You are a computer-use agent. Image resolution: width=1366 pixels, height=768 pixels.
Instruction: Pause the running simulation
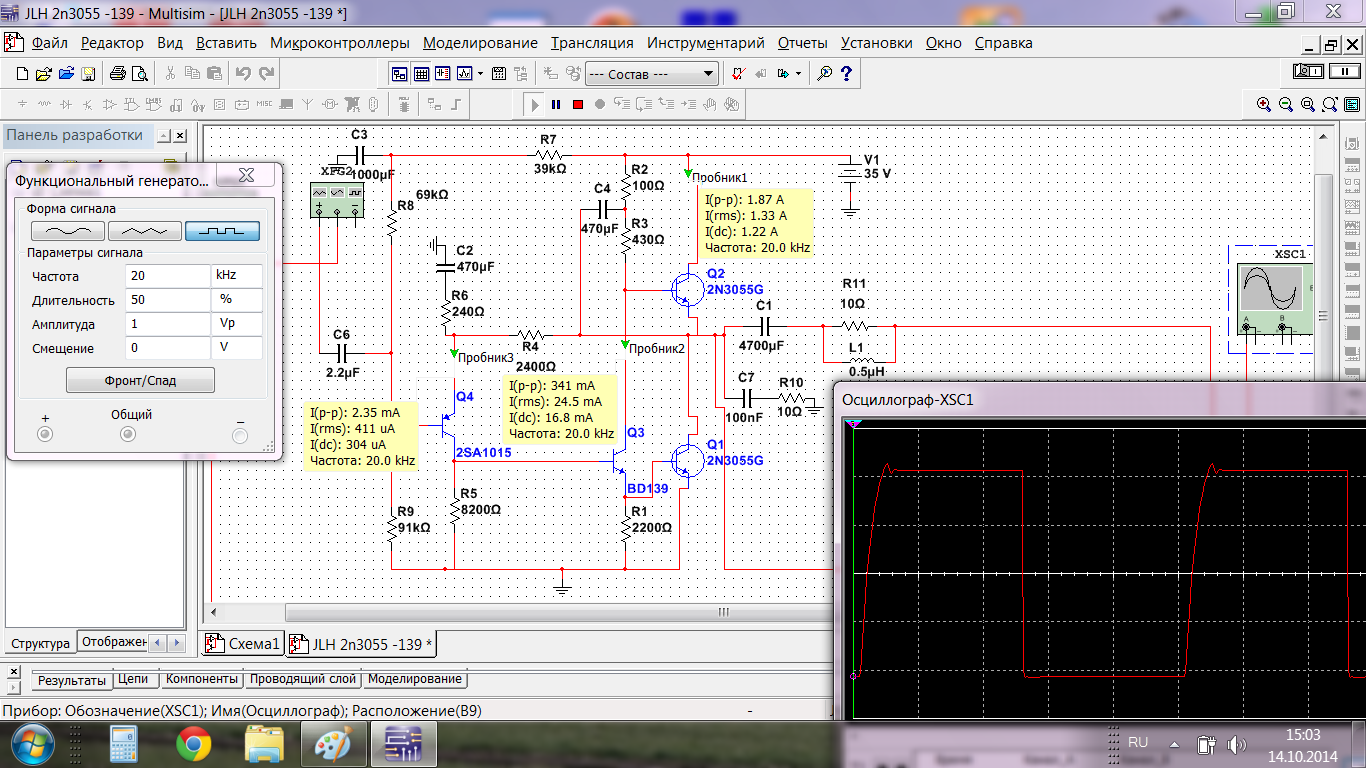pyautogui.click(x=556, y=104)
